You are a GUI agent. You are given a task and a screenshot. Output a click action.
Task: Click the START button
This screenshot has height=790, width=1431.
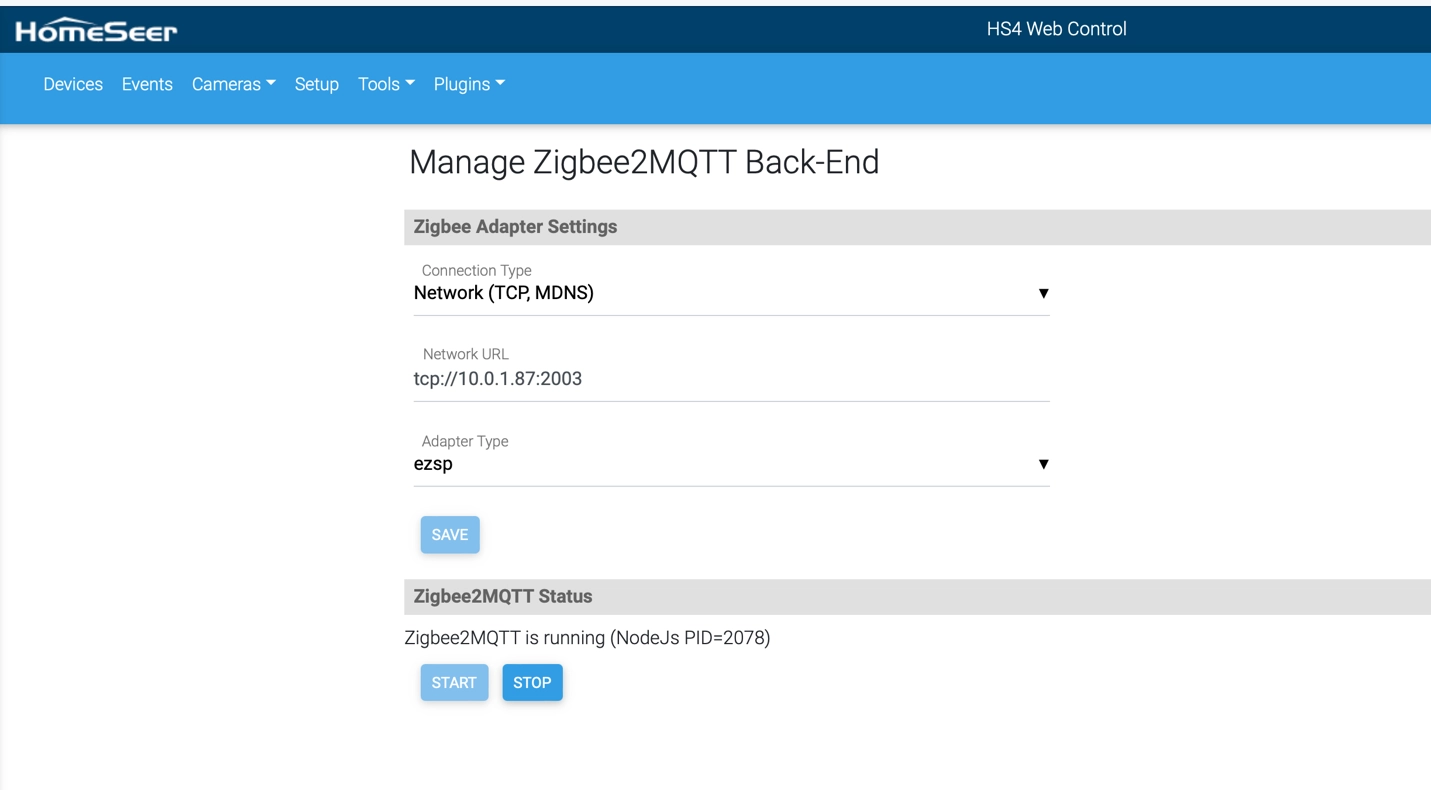coord(454,683)
